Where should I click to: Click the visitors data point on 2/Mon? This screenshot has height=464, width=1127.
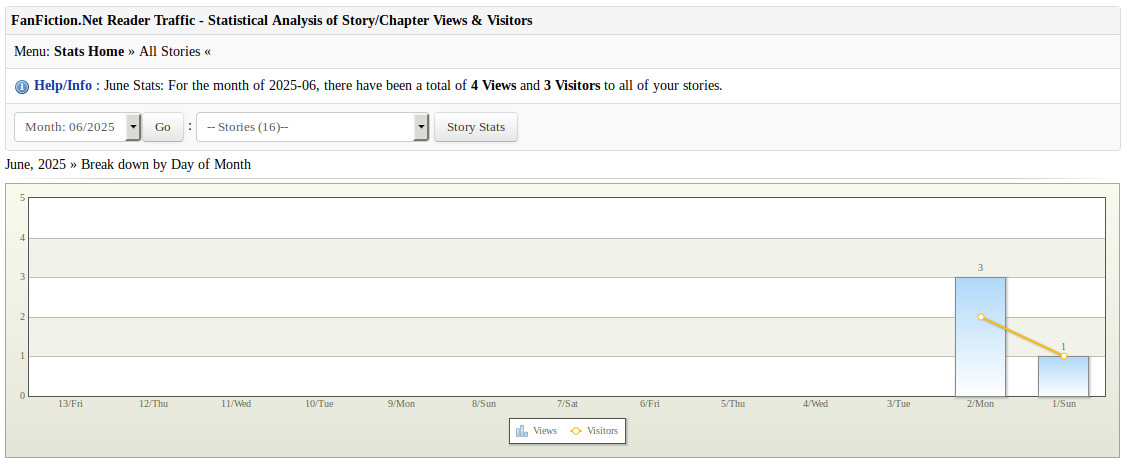(980, 317)
